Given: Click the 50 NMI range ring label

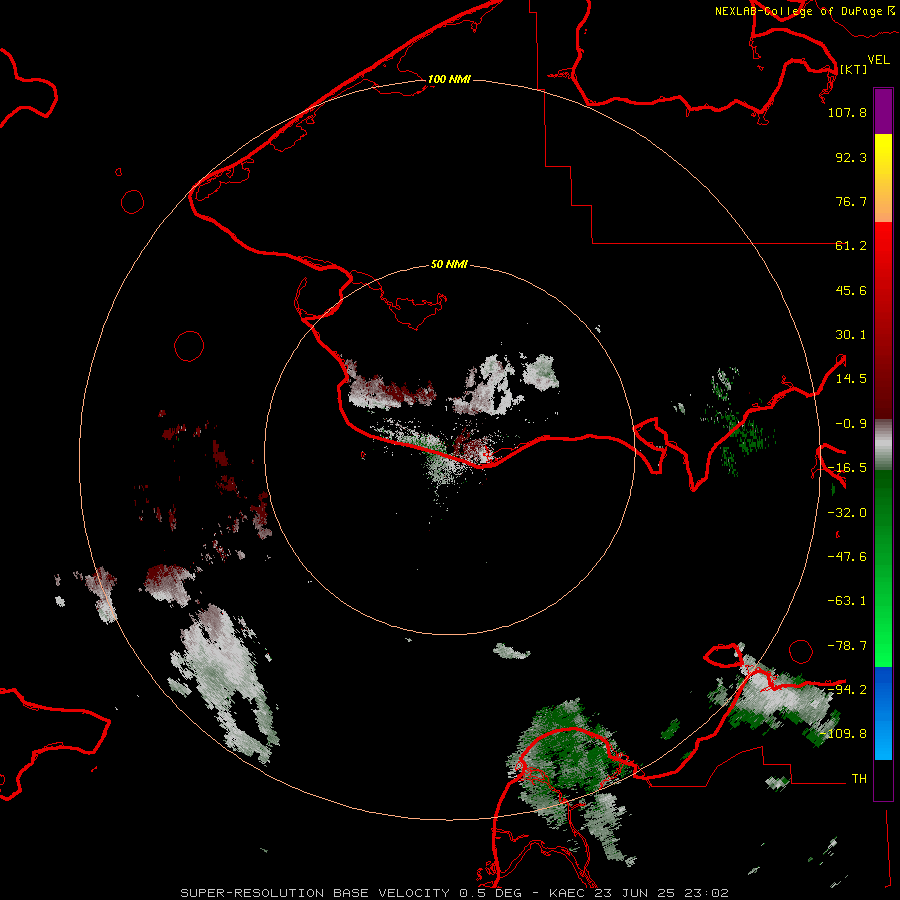Looking at the screenshot, I should [449, 264].
